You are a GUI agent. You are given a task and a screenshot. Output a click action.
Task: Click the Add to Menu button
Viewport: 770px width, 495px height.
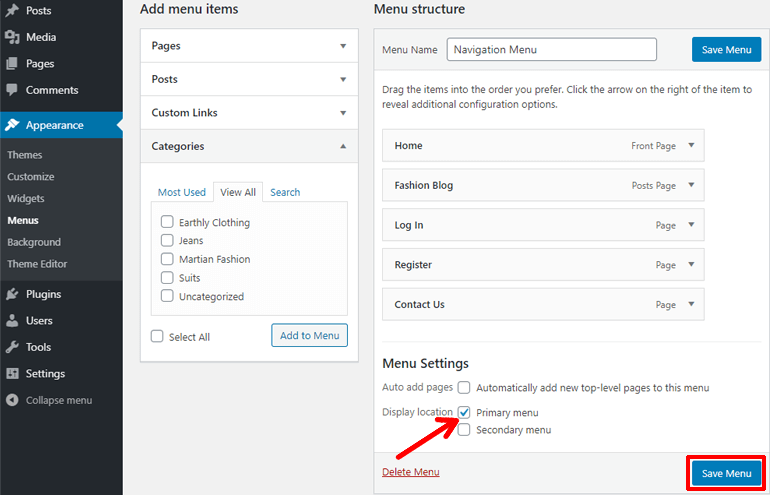[x=309, y=335]
